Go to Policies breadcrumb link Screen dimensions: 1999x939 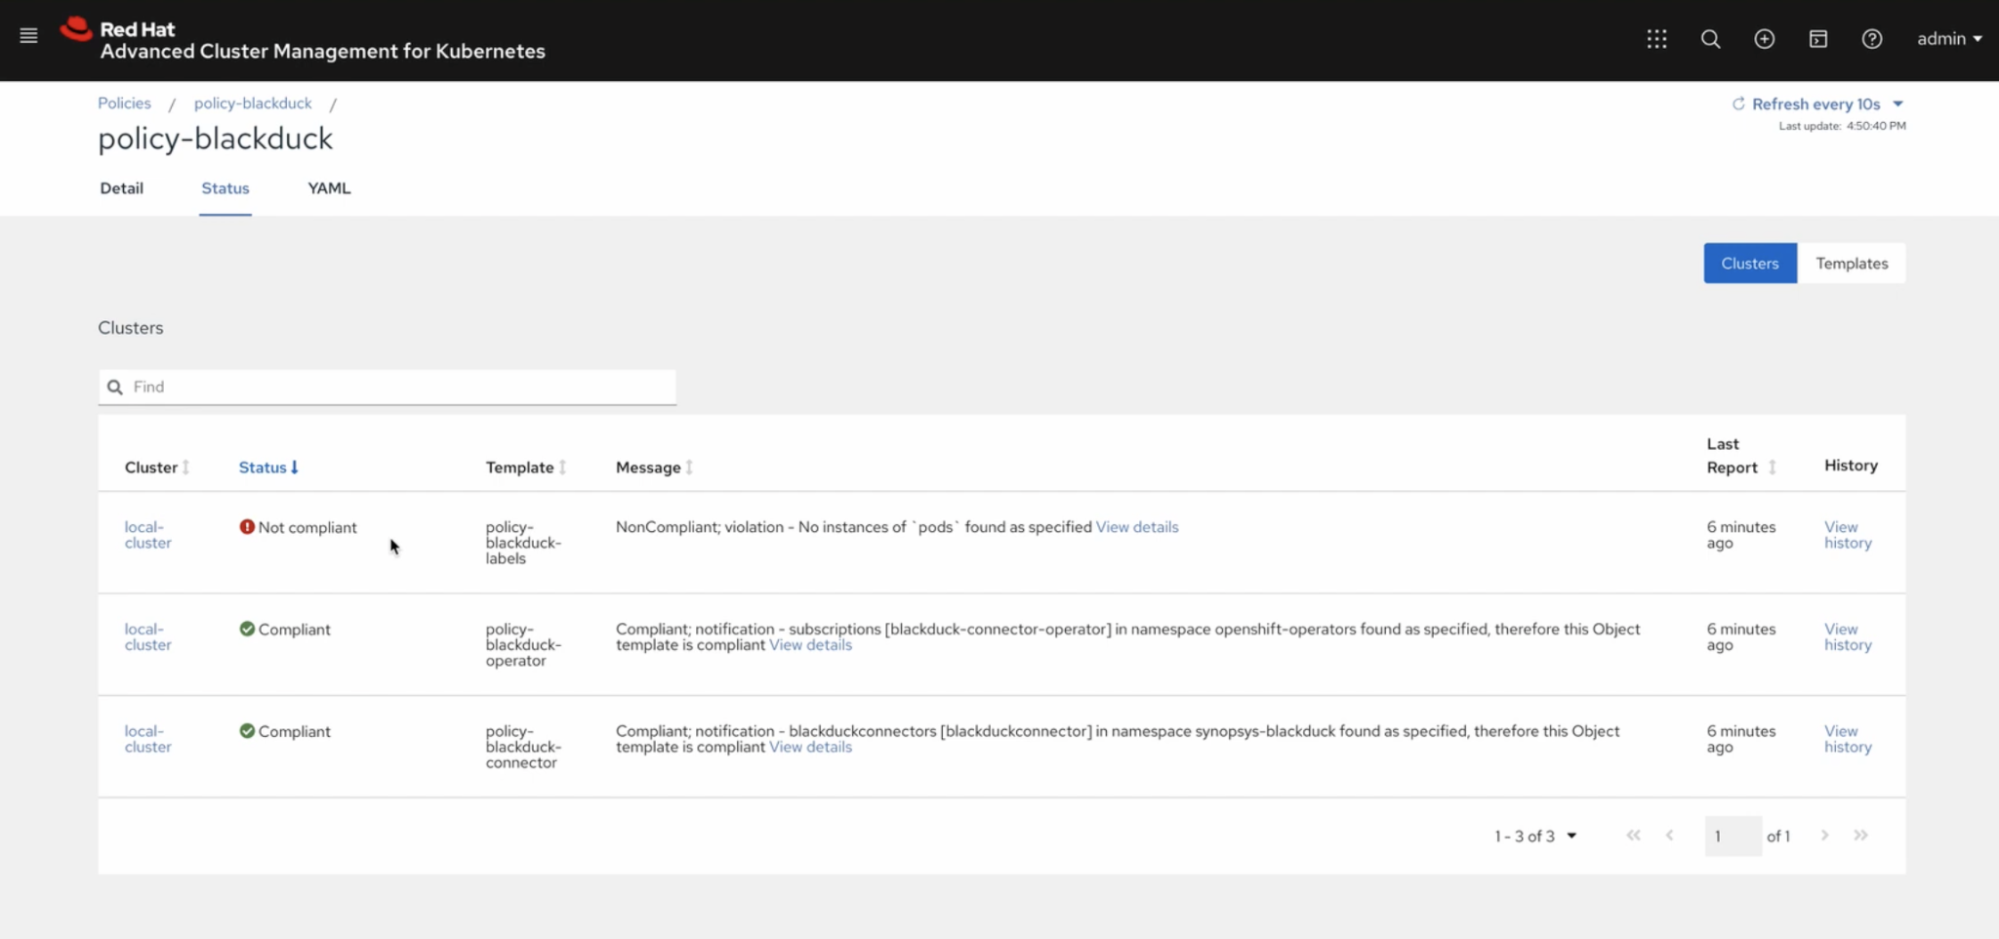tap(124, 103)
